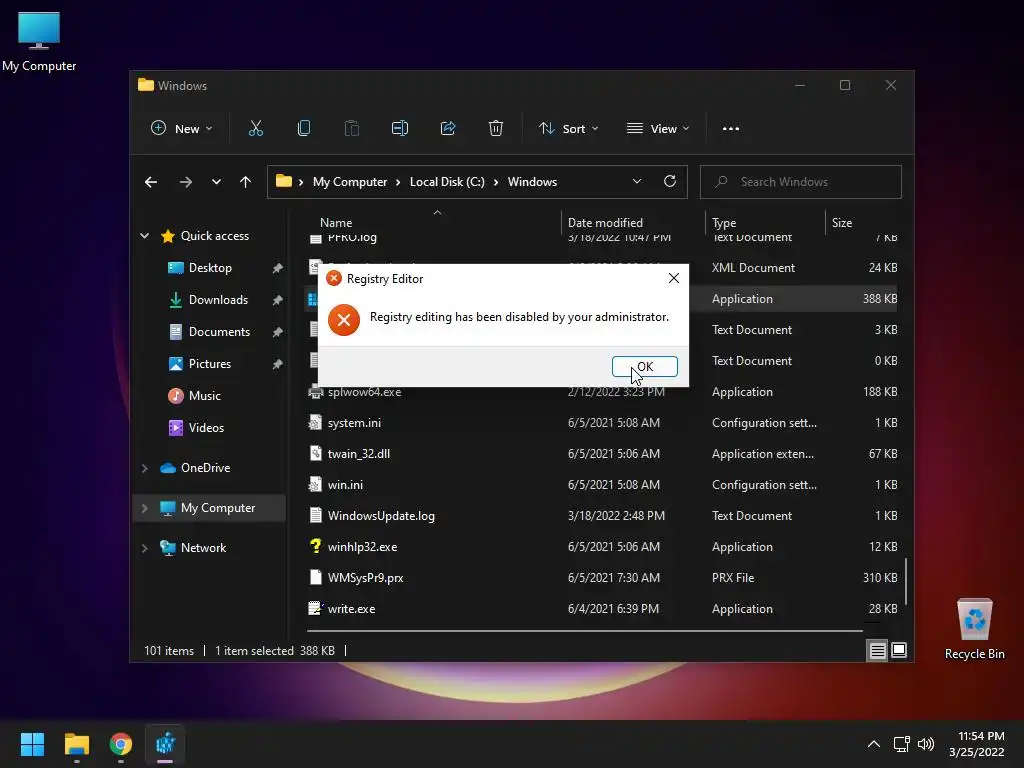Click the Search Windows field
This screenshot has width=1024, height=768.
pyautogui.click(x=801, y=182)
